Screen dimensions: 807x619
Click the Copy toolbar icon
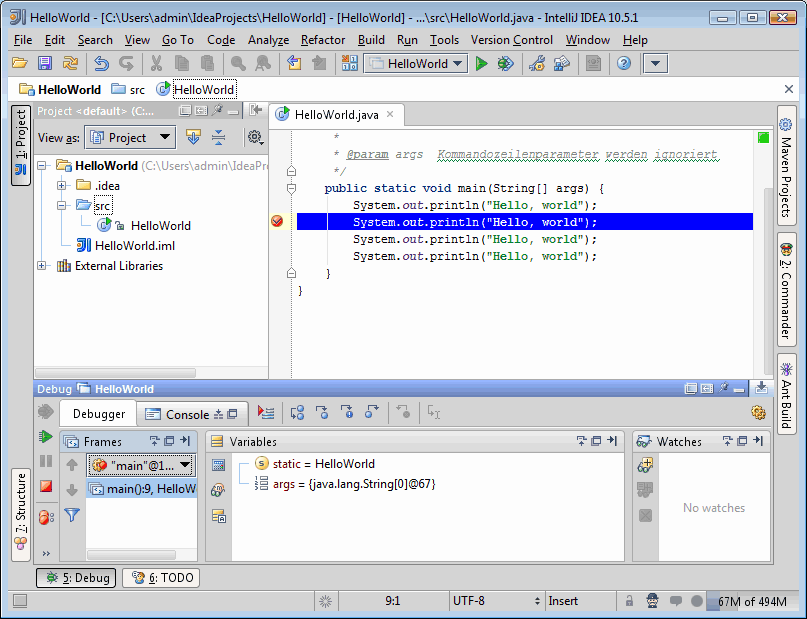click(182, 63)
